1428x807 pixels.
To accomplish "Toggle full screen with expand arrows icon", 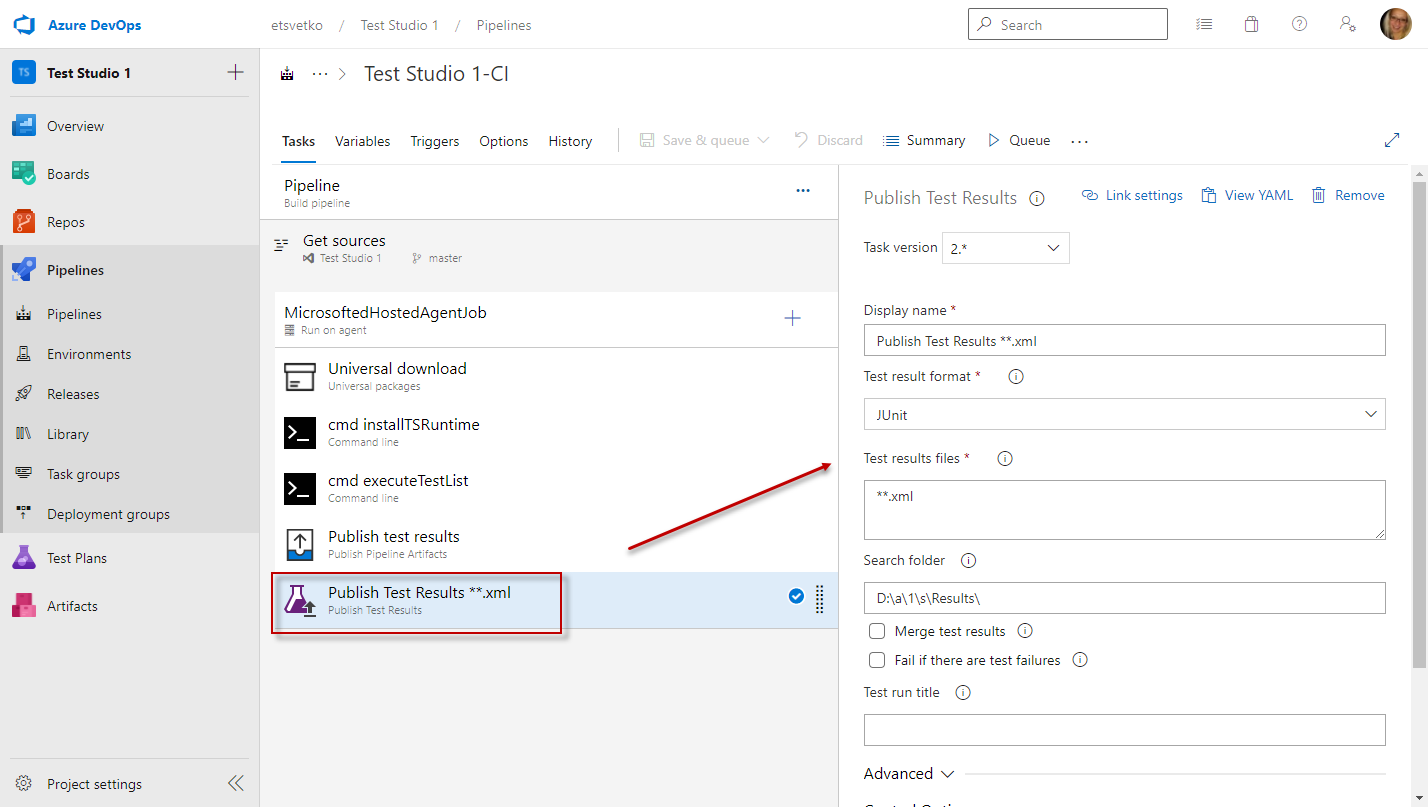I will pos(1392,141).
